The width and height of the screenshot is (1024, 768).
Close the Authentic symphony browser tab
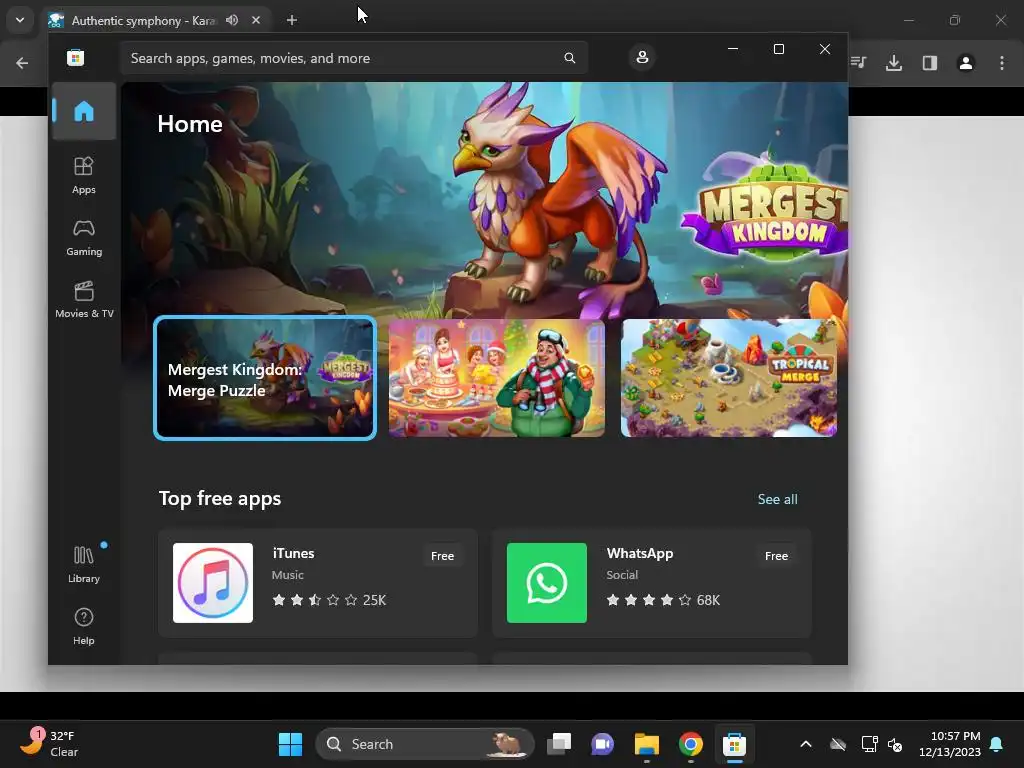point(256,20)
